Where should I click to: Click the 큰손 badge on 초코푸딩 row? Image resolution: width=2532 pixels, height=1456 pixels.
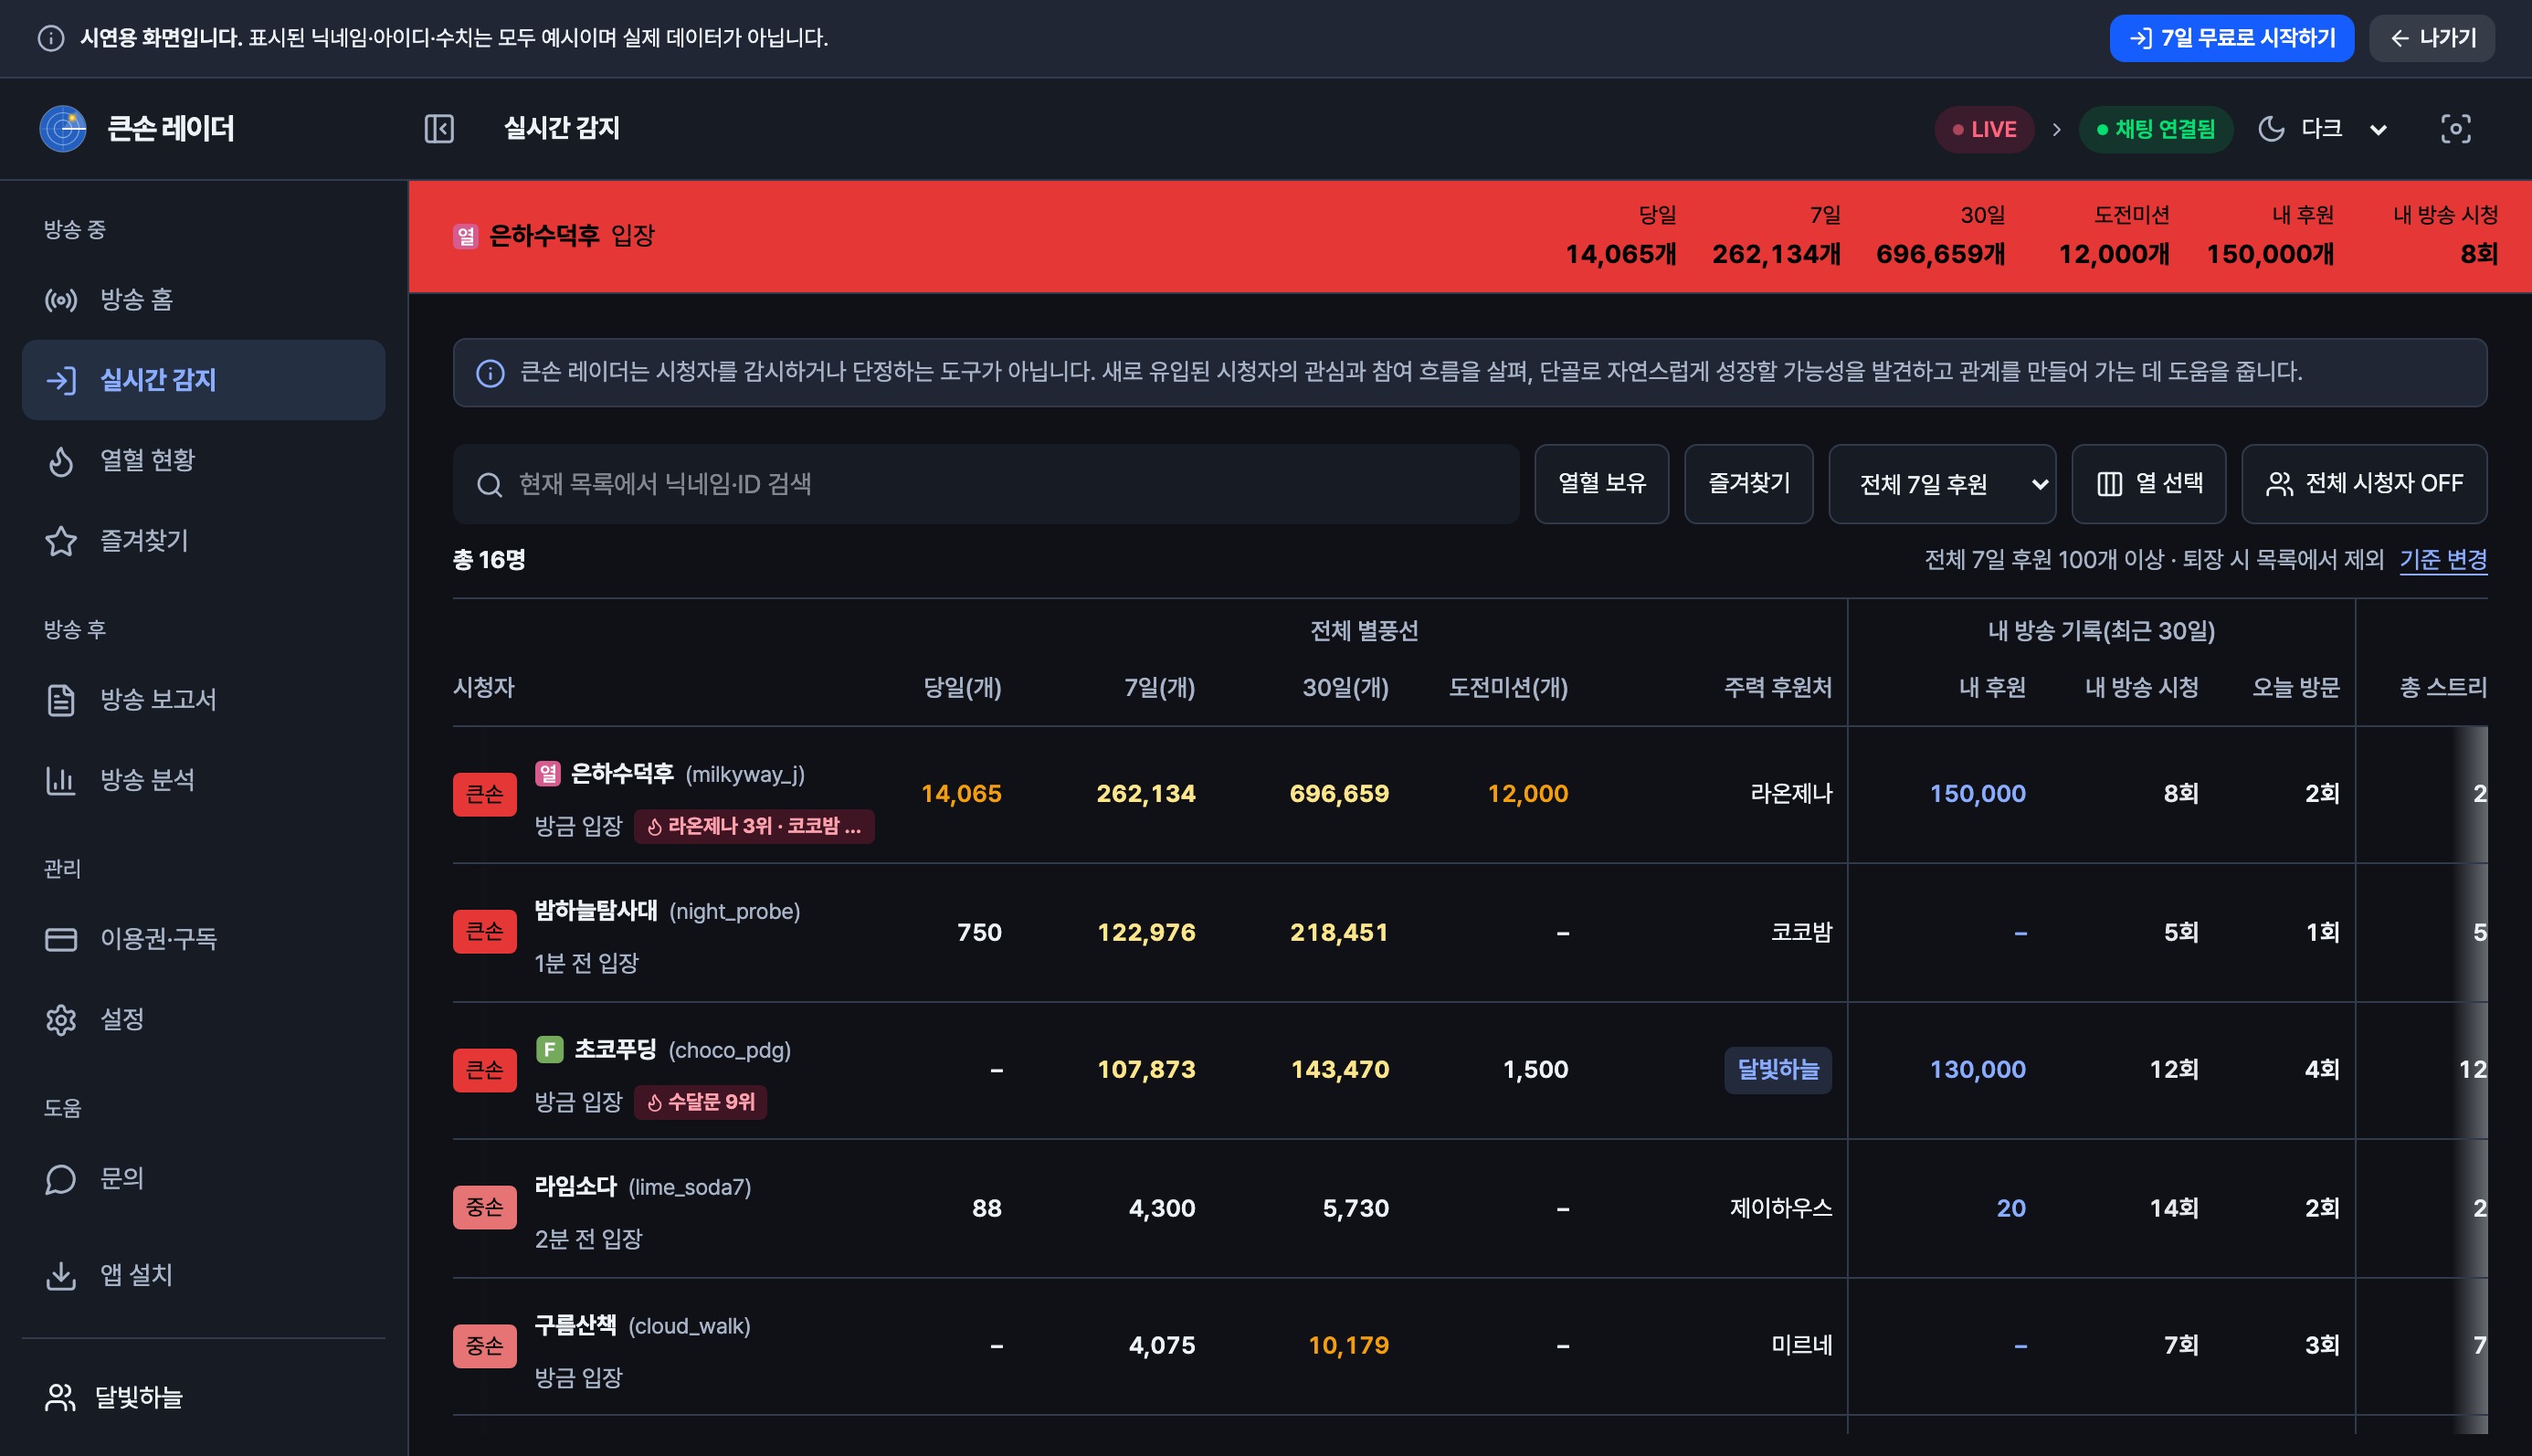(x=485, y=1070)
